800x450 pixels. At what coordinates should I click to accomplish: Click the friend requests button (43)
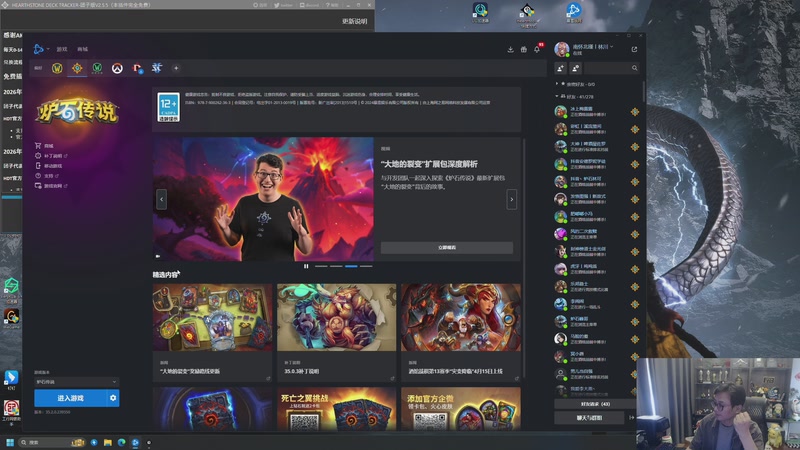(x=595, y=404)
